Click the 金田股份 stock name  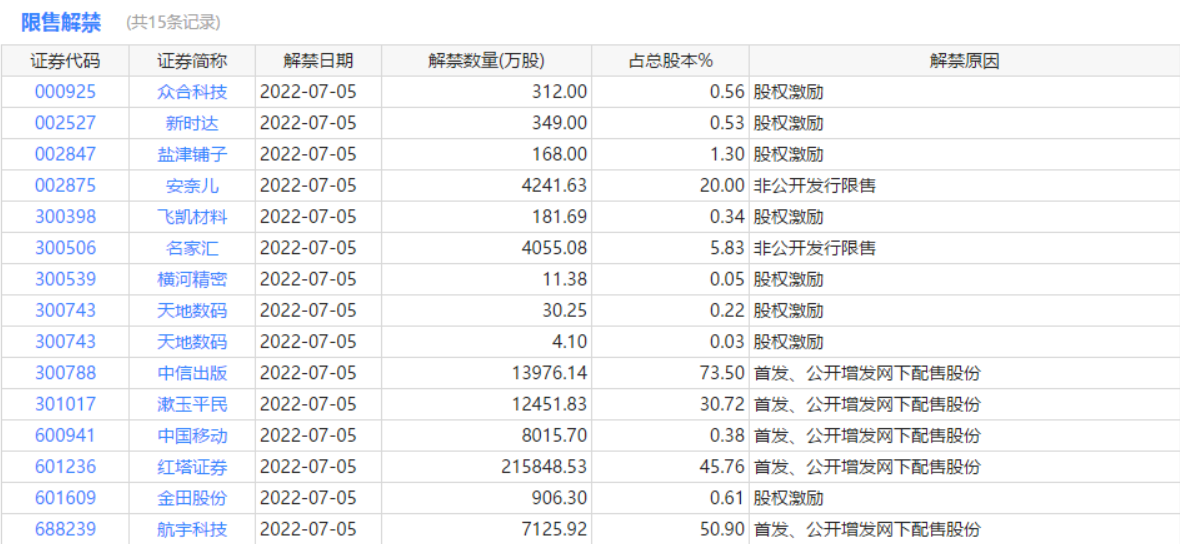click(192, 498)
